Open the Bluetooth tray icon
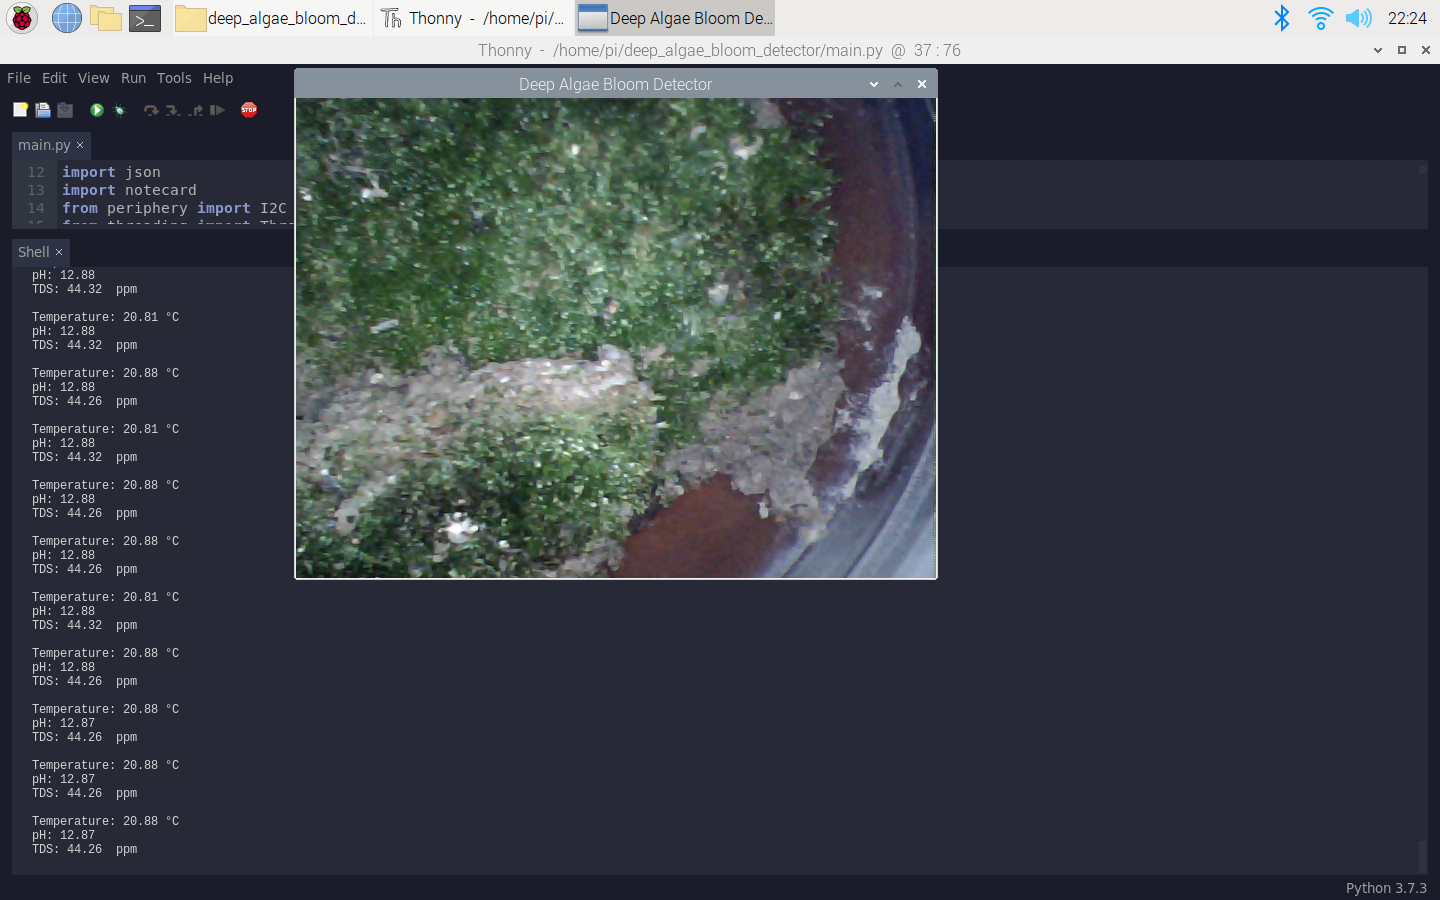Screen dimensions: 1440x900 click(x=1281, y=18)
